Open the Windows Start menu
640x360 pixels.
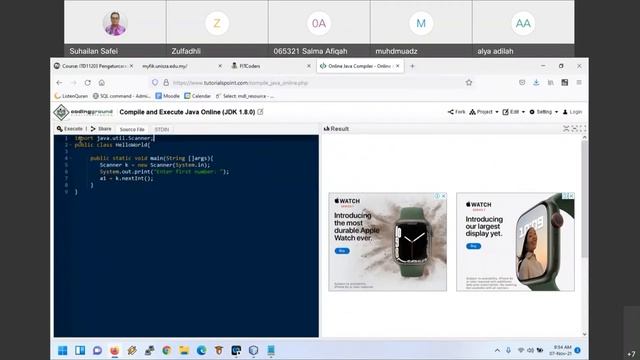click(x=62, y=350)
